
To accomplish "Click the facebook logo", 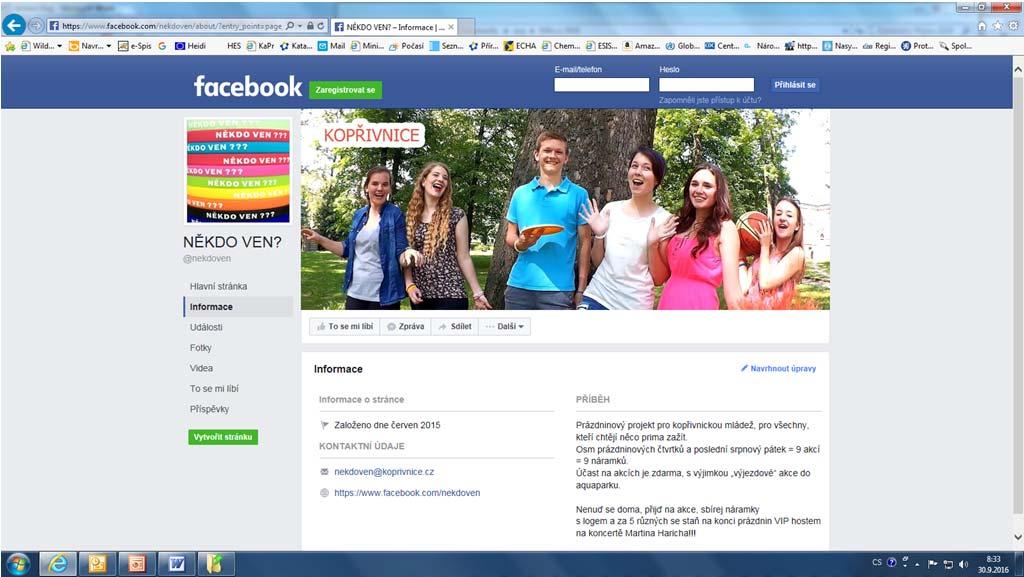I will [x=248, y=86].
